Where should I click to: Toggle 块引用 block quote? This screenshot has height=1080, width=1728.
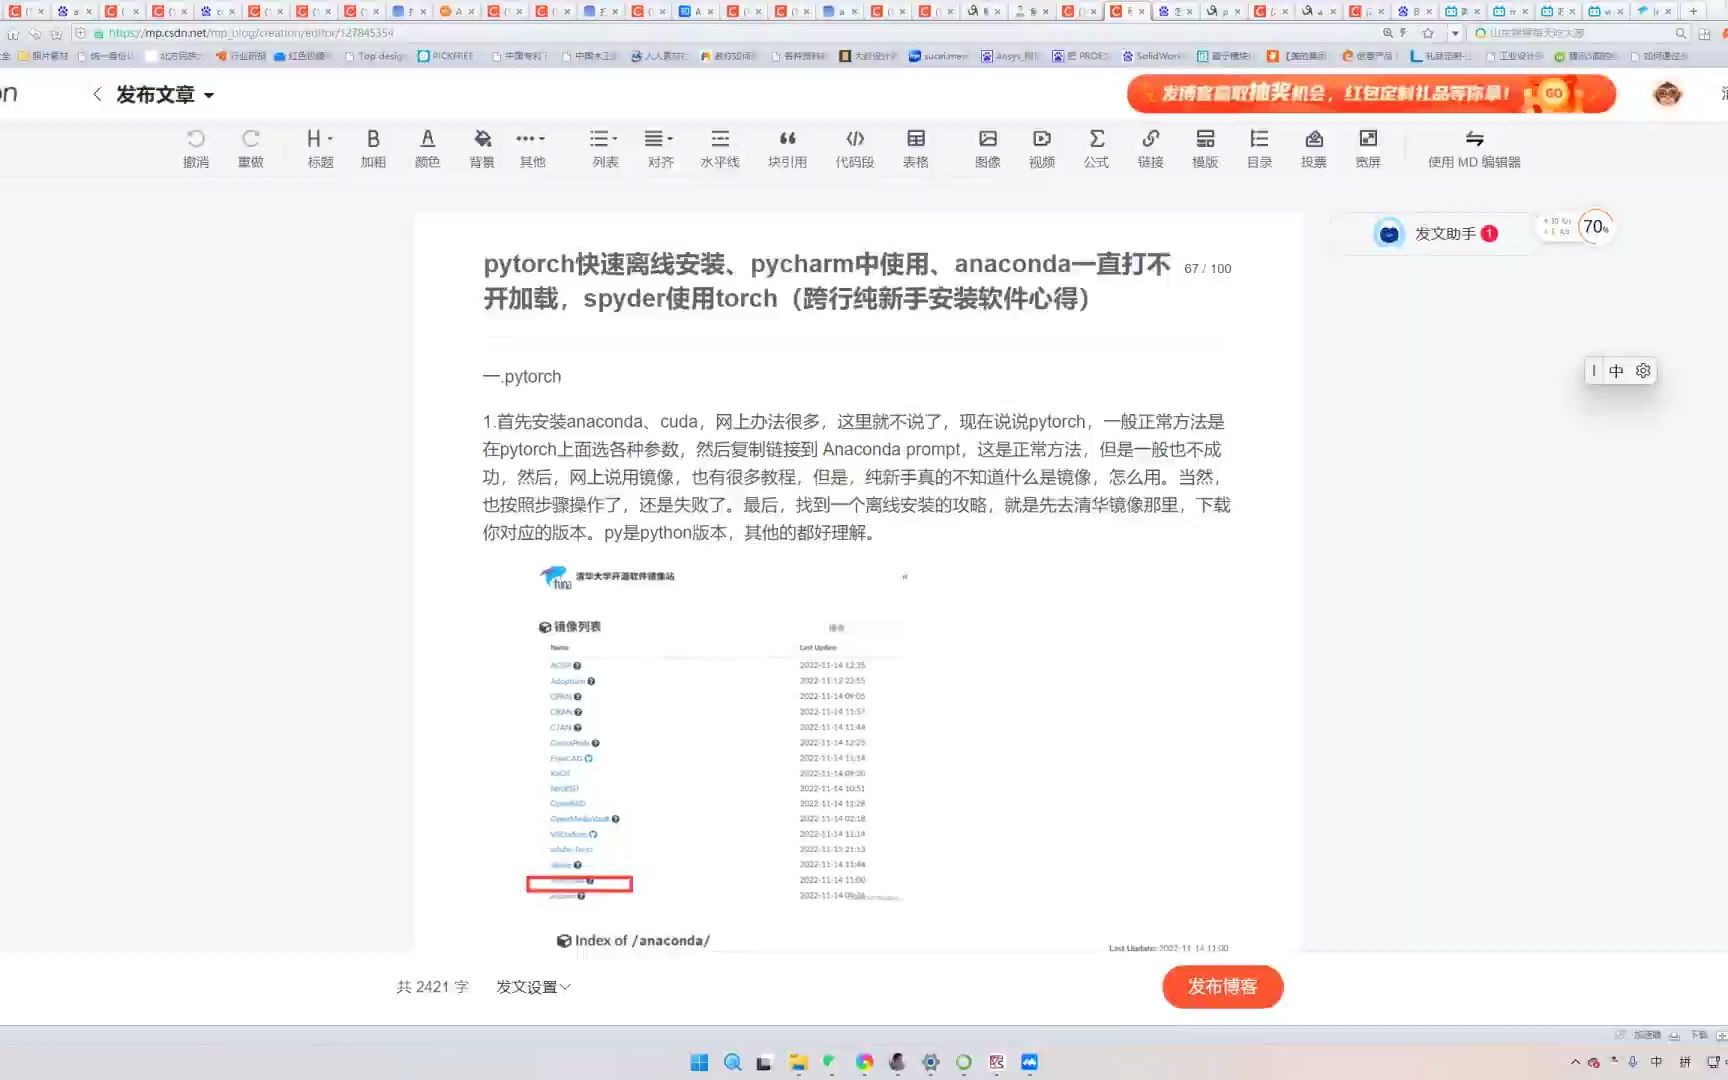788,148
